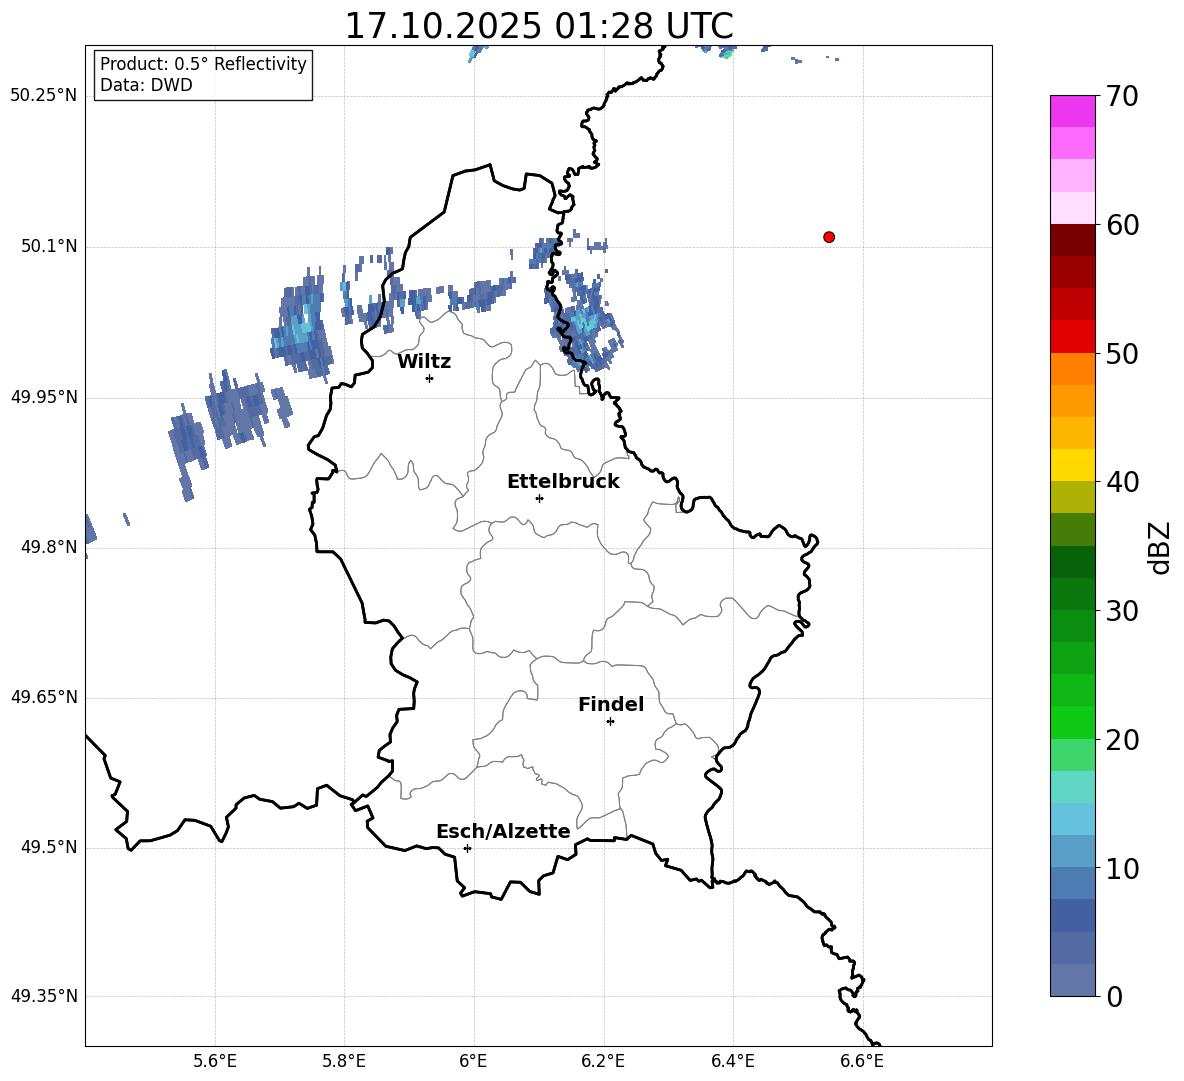Click the 49.95°N latitude label
Image resolution: width=1184 pixels, height=1081 pixels.
(x=44, y=397)
